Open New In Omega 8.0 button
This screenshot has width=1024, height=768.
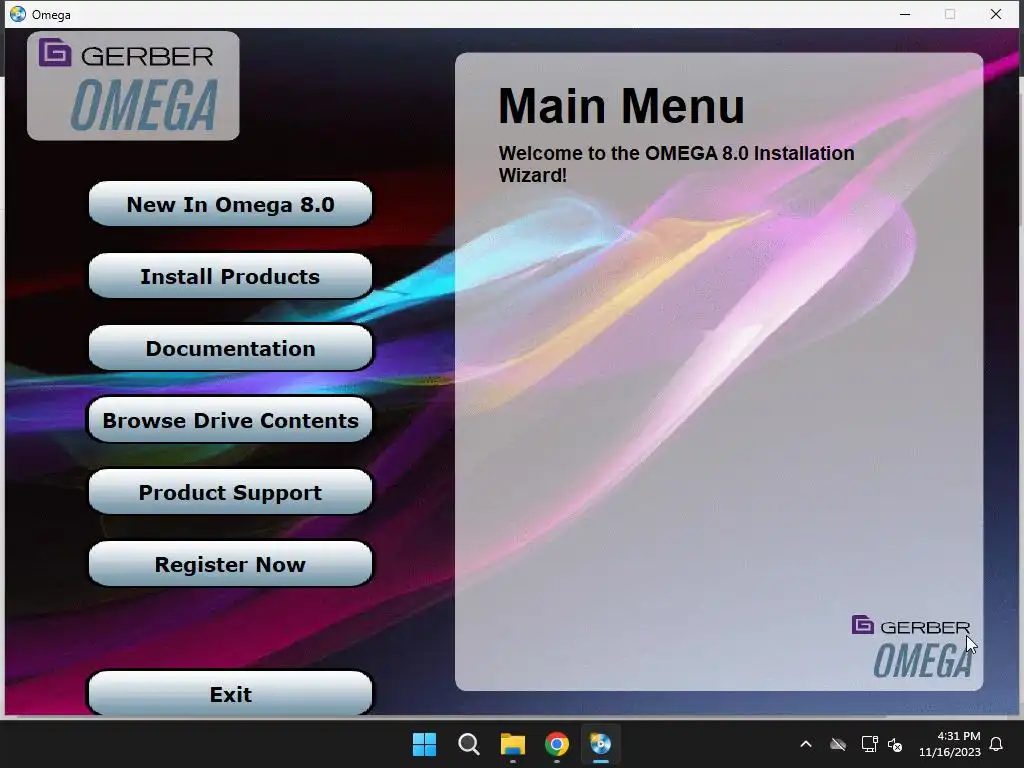[x=231, y=204]
